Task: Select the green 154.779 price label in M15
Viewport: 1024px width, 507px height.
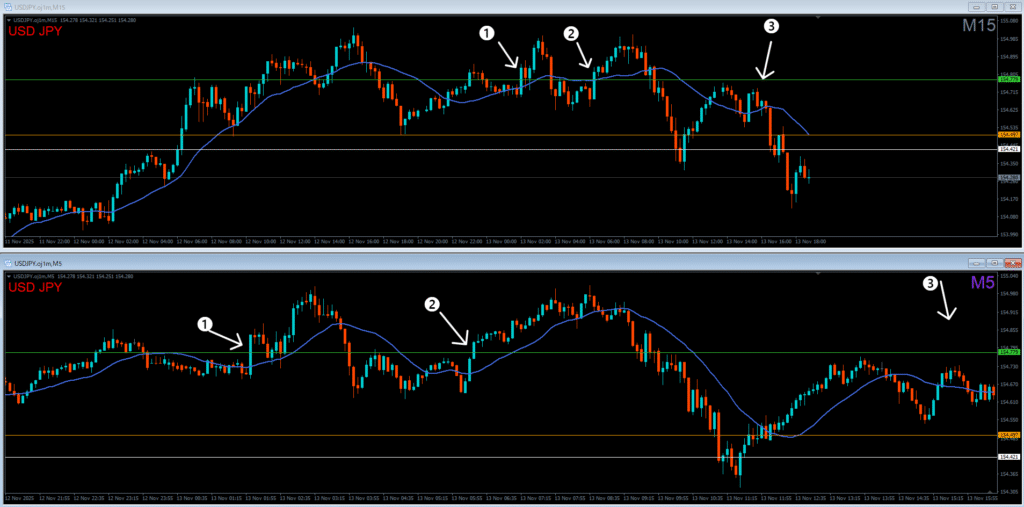Action: [1009, 79]
